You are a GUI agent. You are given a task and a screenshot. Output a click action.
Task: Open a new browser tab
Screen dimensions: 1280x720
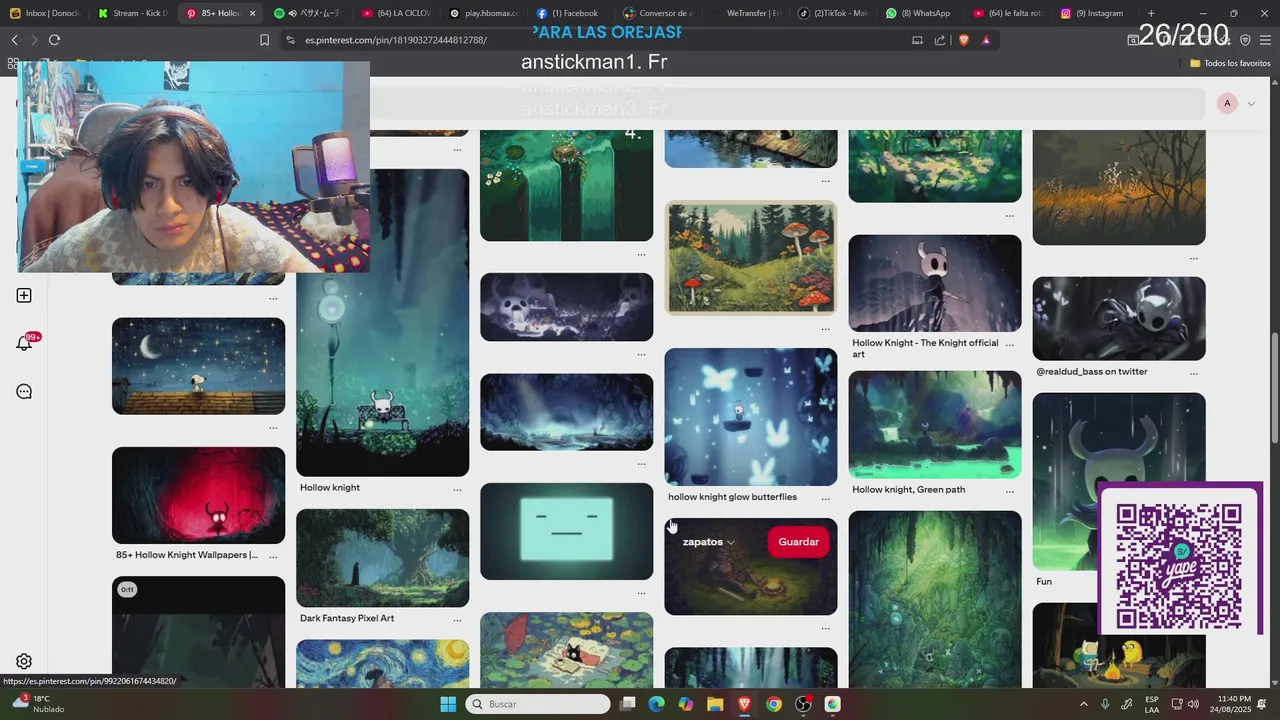point(1151,13)
